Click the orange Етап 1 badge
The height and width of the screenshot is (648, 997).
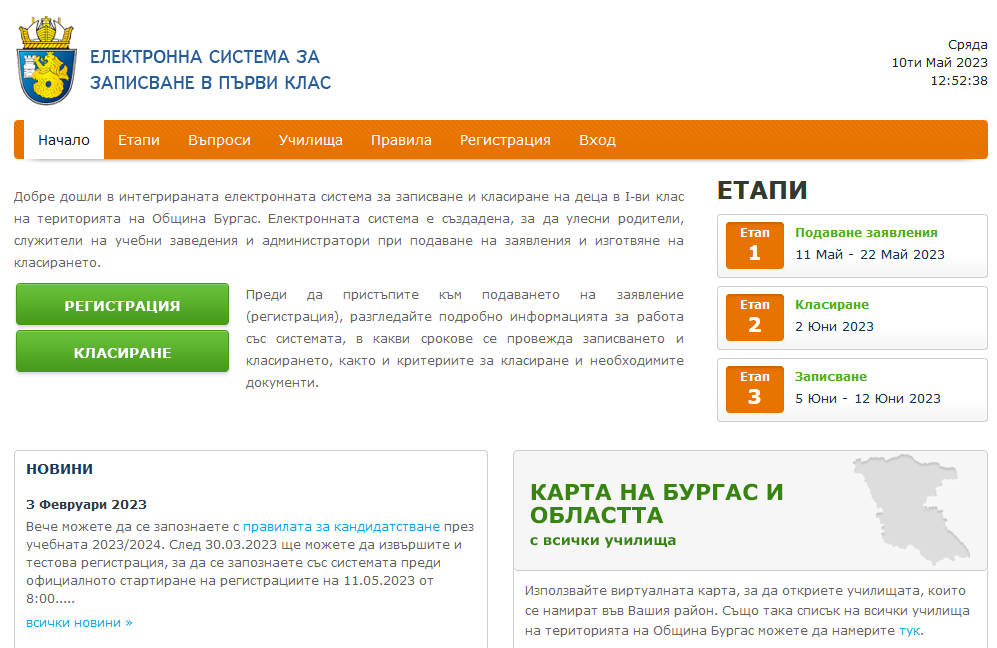point(754,245)
